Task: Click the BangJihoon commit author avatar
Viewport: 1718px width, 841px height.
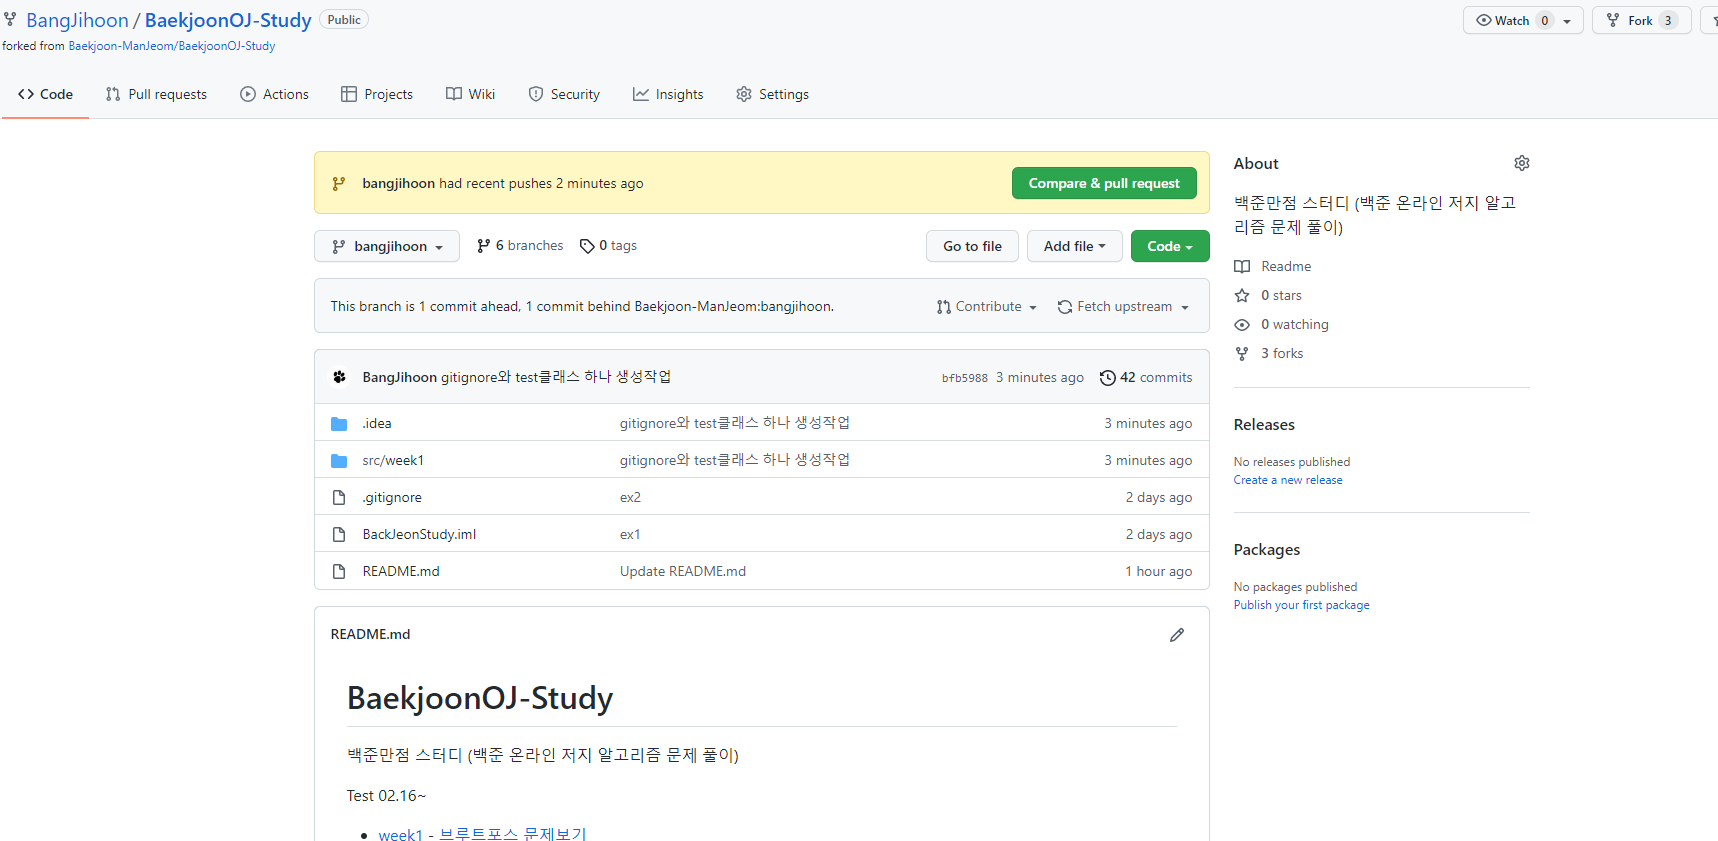Action: coord(339,377)
